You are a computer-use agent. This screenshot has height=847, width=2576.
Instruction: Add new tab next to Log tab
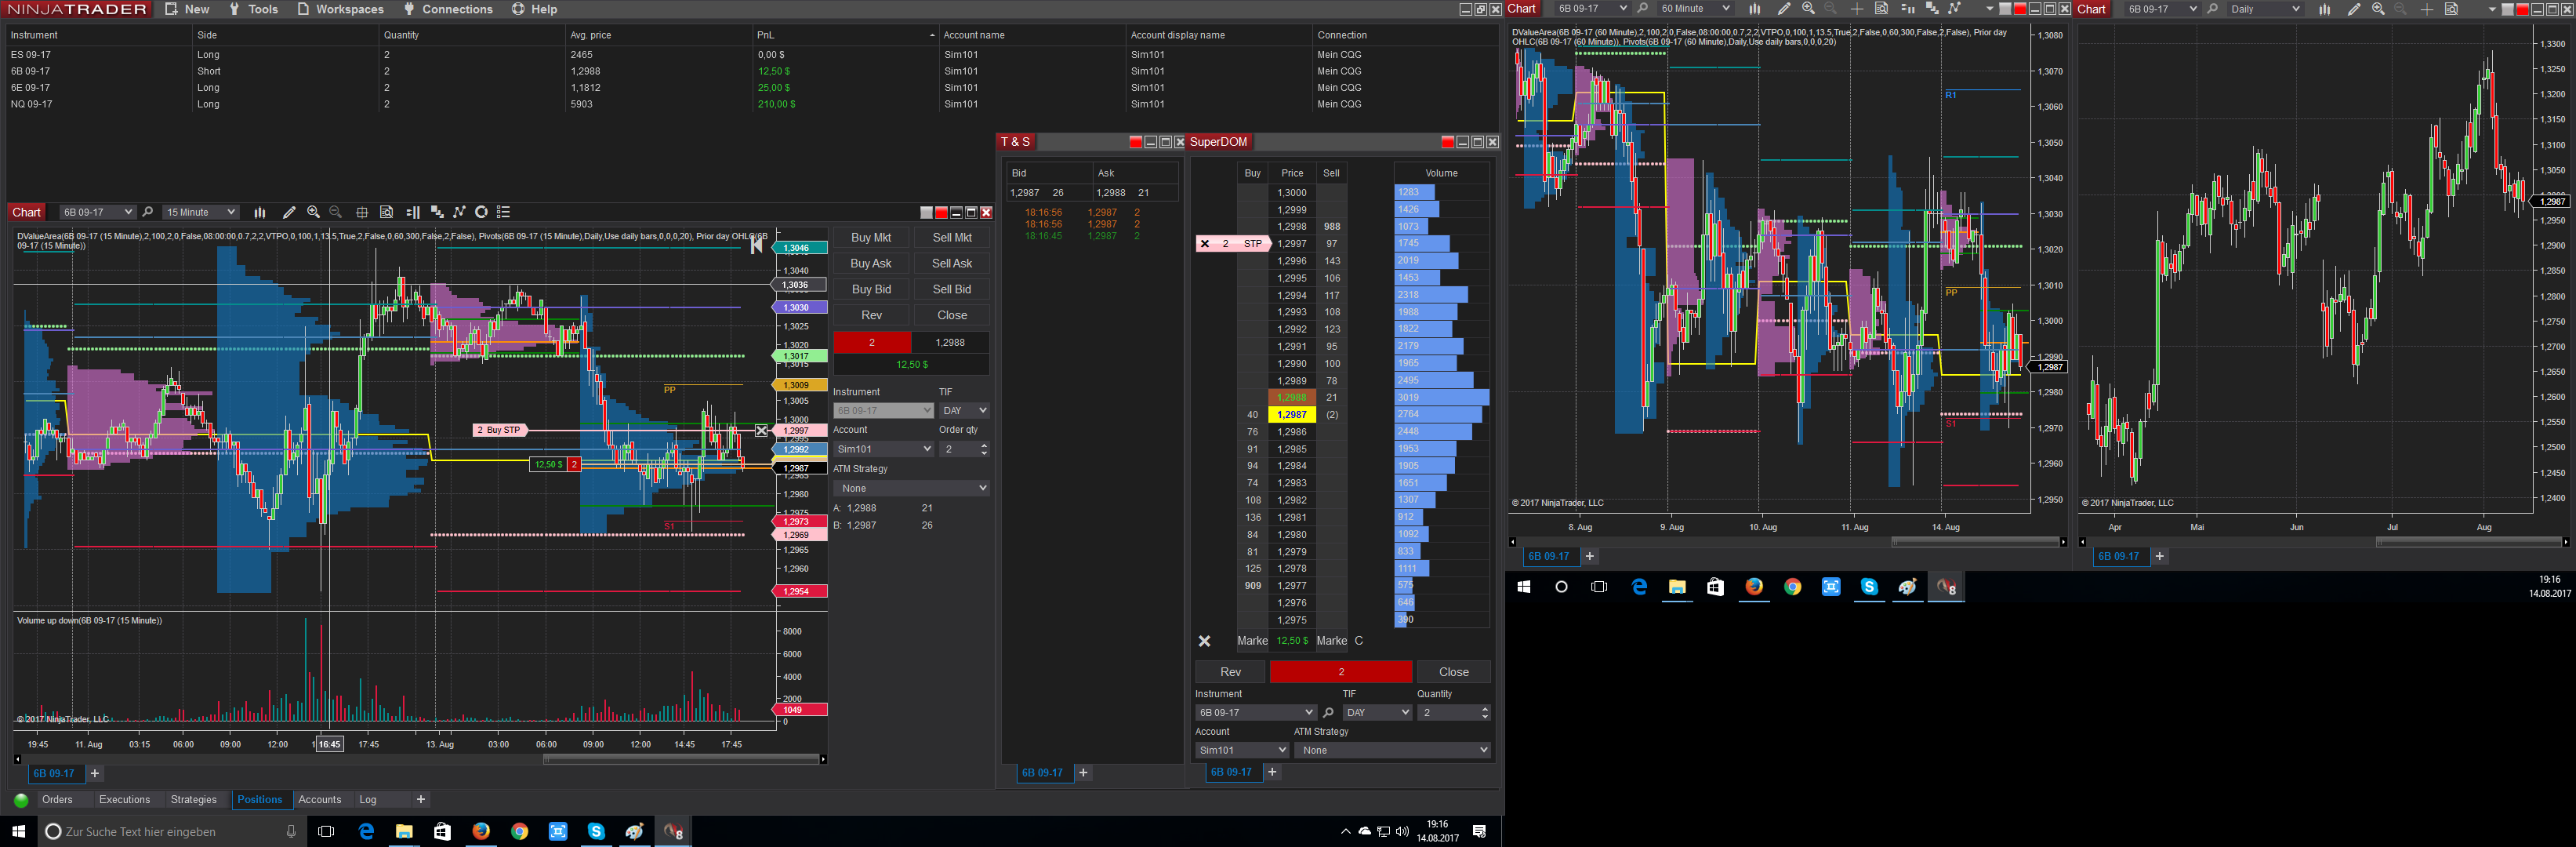click(421, 800)
